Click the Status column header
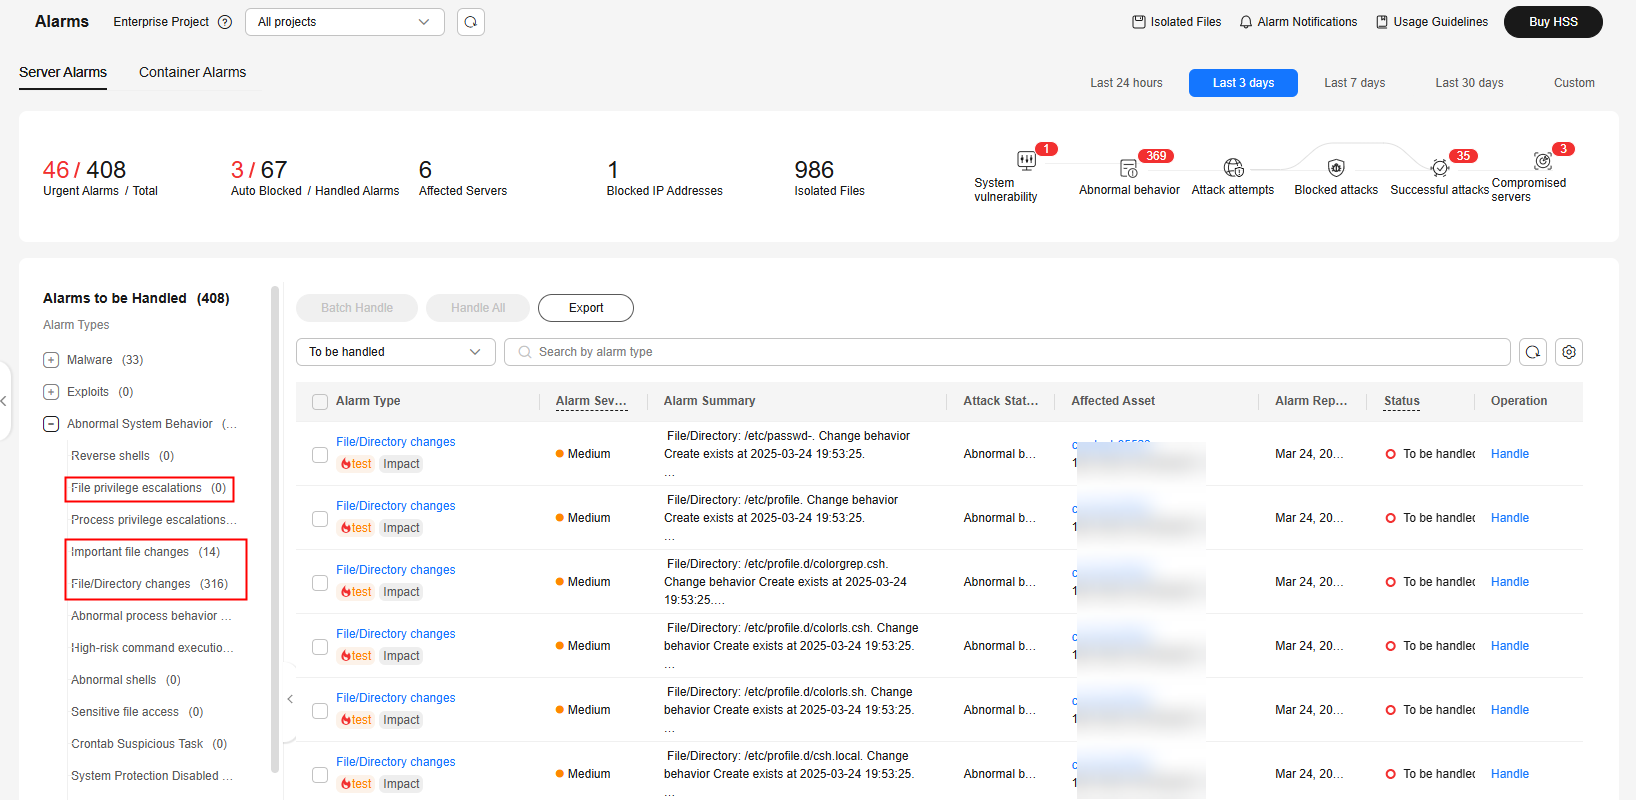Image resolution: width=1636 pixels, height=800 pixels. click(1402, 401)
